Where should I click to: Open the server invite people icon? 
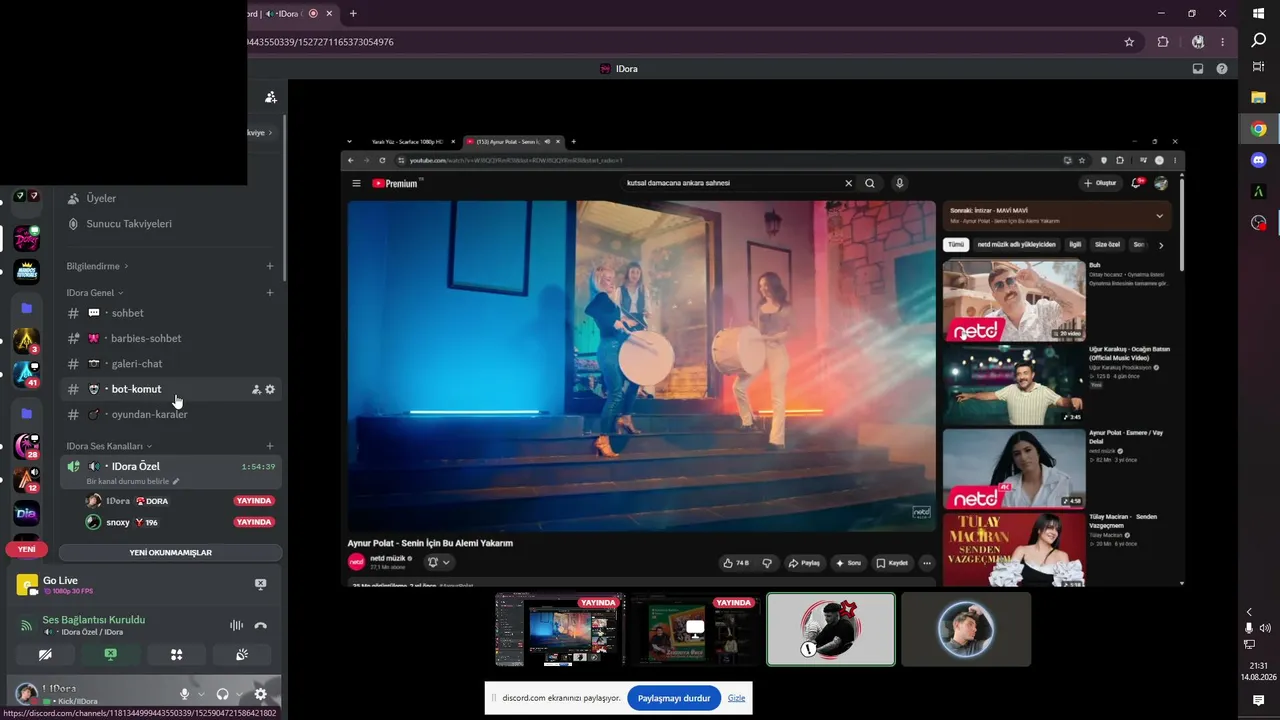[x=270, y=97]
